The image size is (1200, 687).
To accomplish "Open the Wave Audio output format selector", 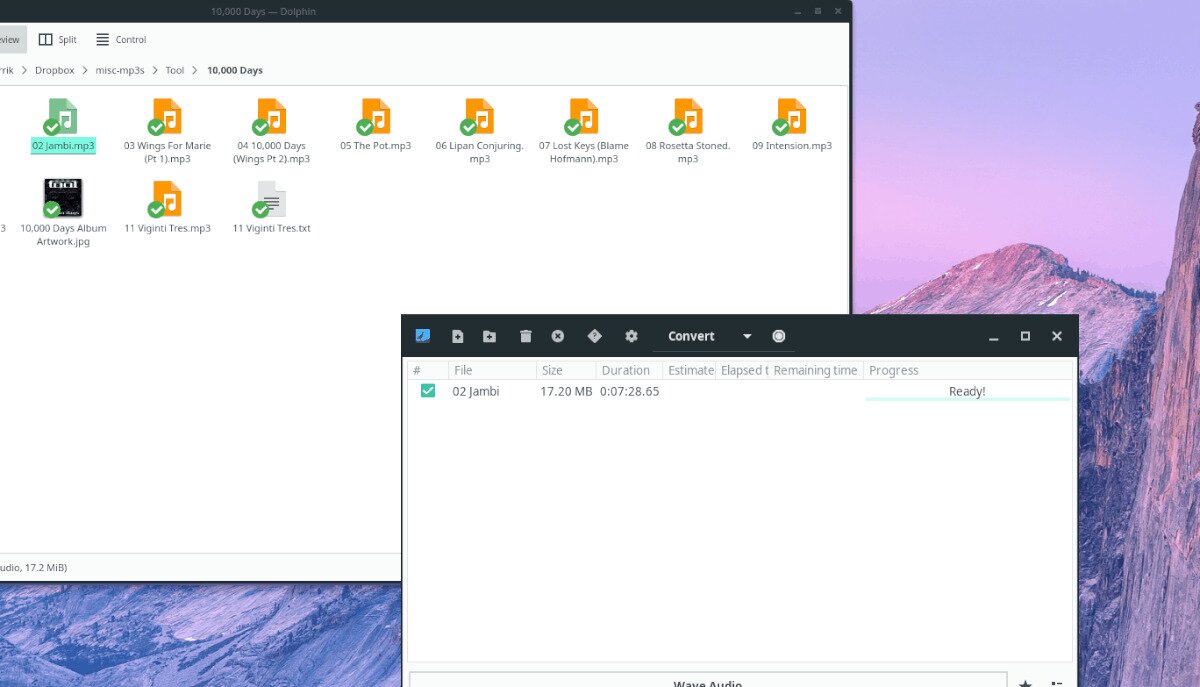I will [x=708, y=682].
